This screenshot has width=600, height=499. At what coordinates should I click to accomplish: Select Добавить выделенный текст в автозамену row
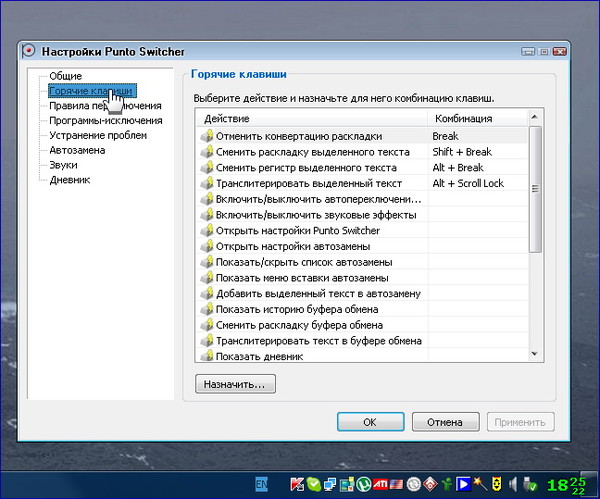pos(362,294)
